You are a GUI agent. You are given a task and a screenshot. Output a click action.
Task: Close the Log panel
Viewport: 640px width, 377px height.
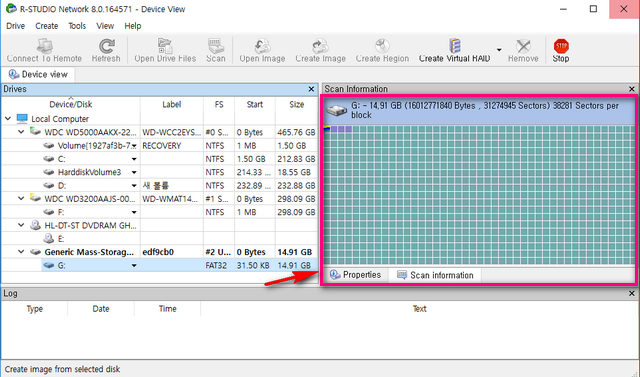[x=632, y=293]
